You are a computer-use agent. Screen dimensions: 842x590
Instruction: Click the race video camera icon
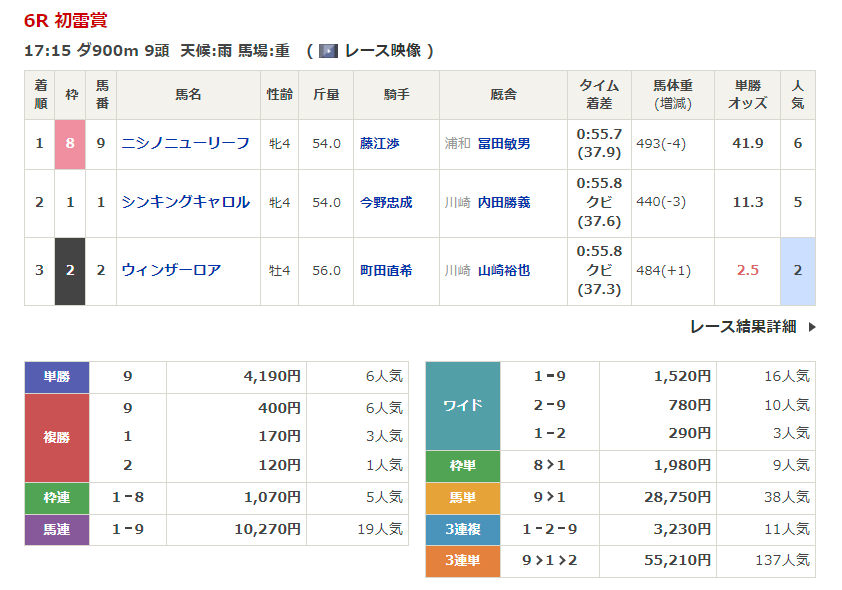point(328,51)
